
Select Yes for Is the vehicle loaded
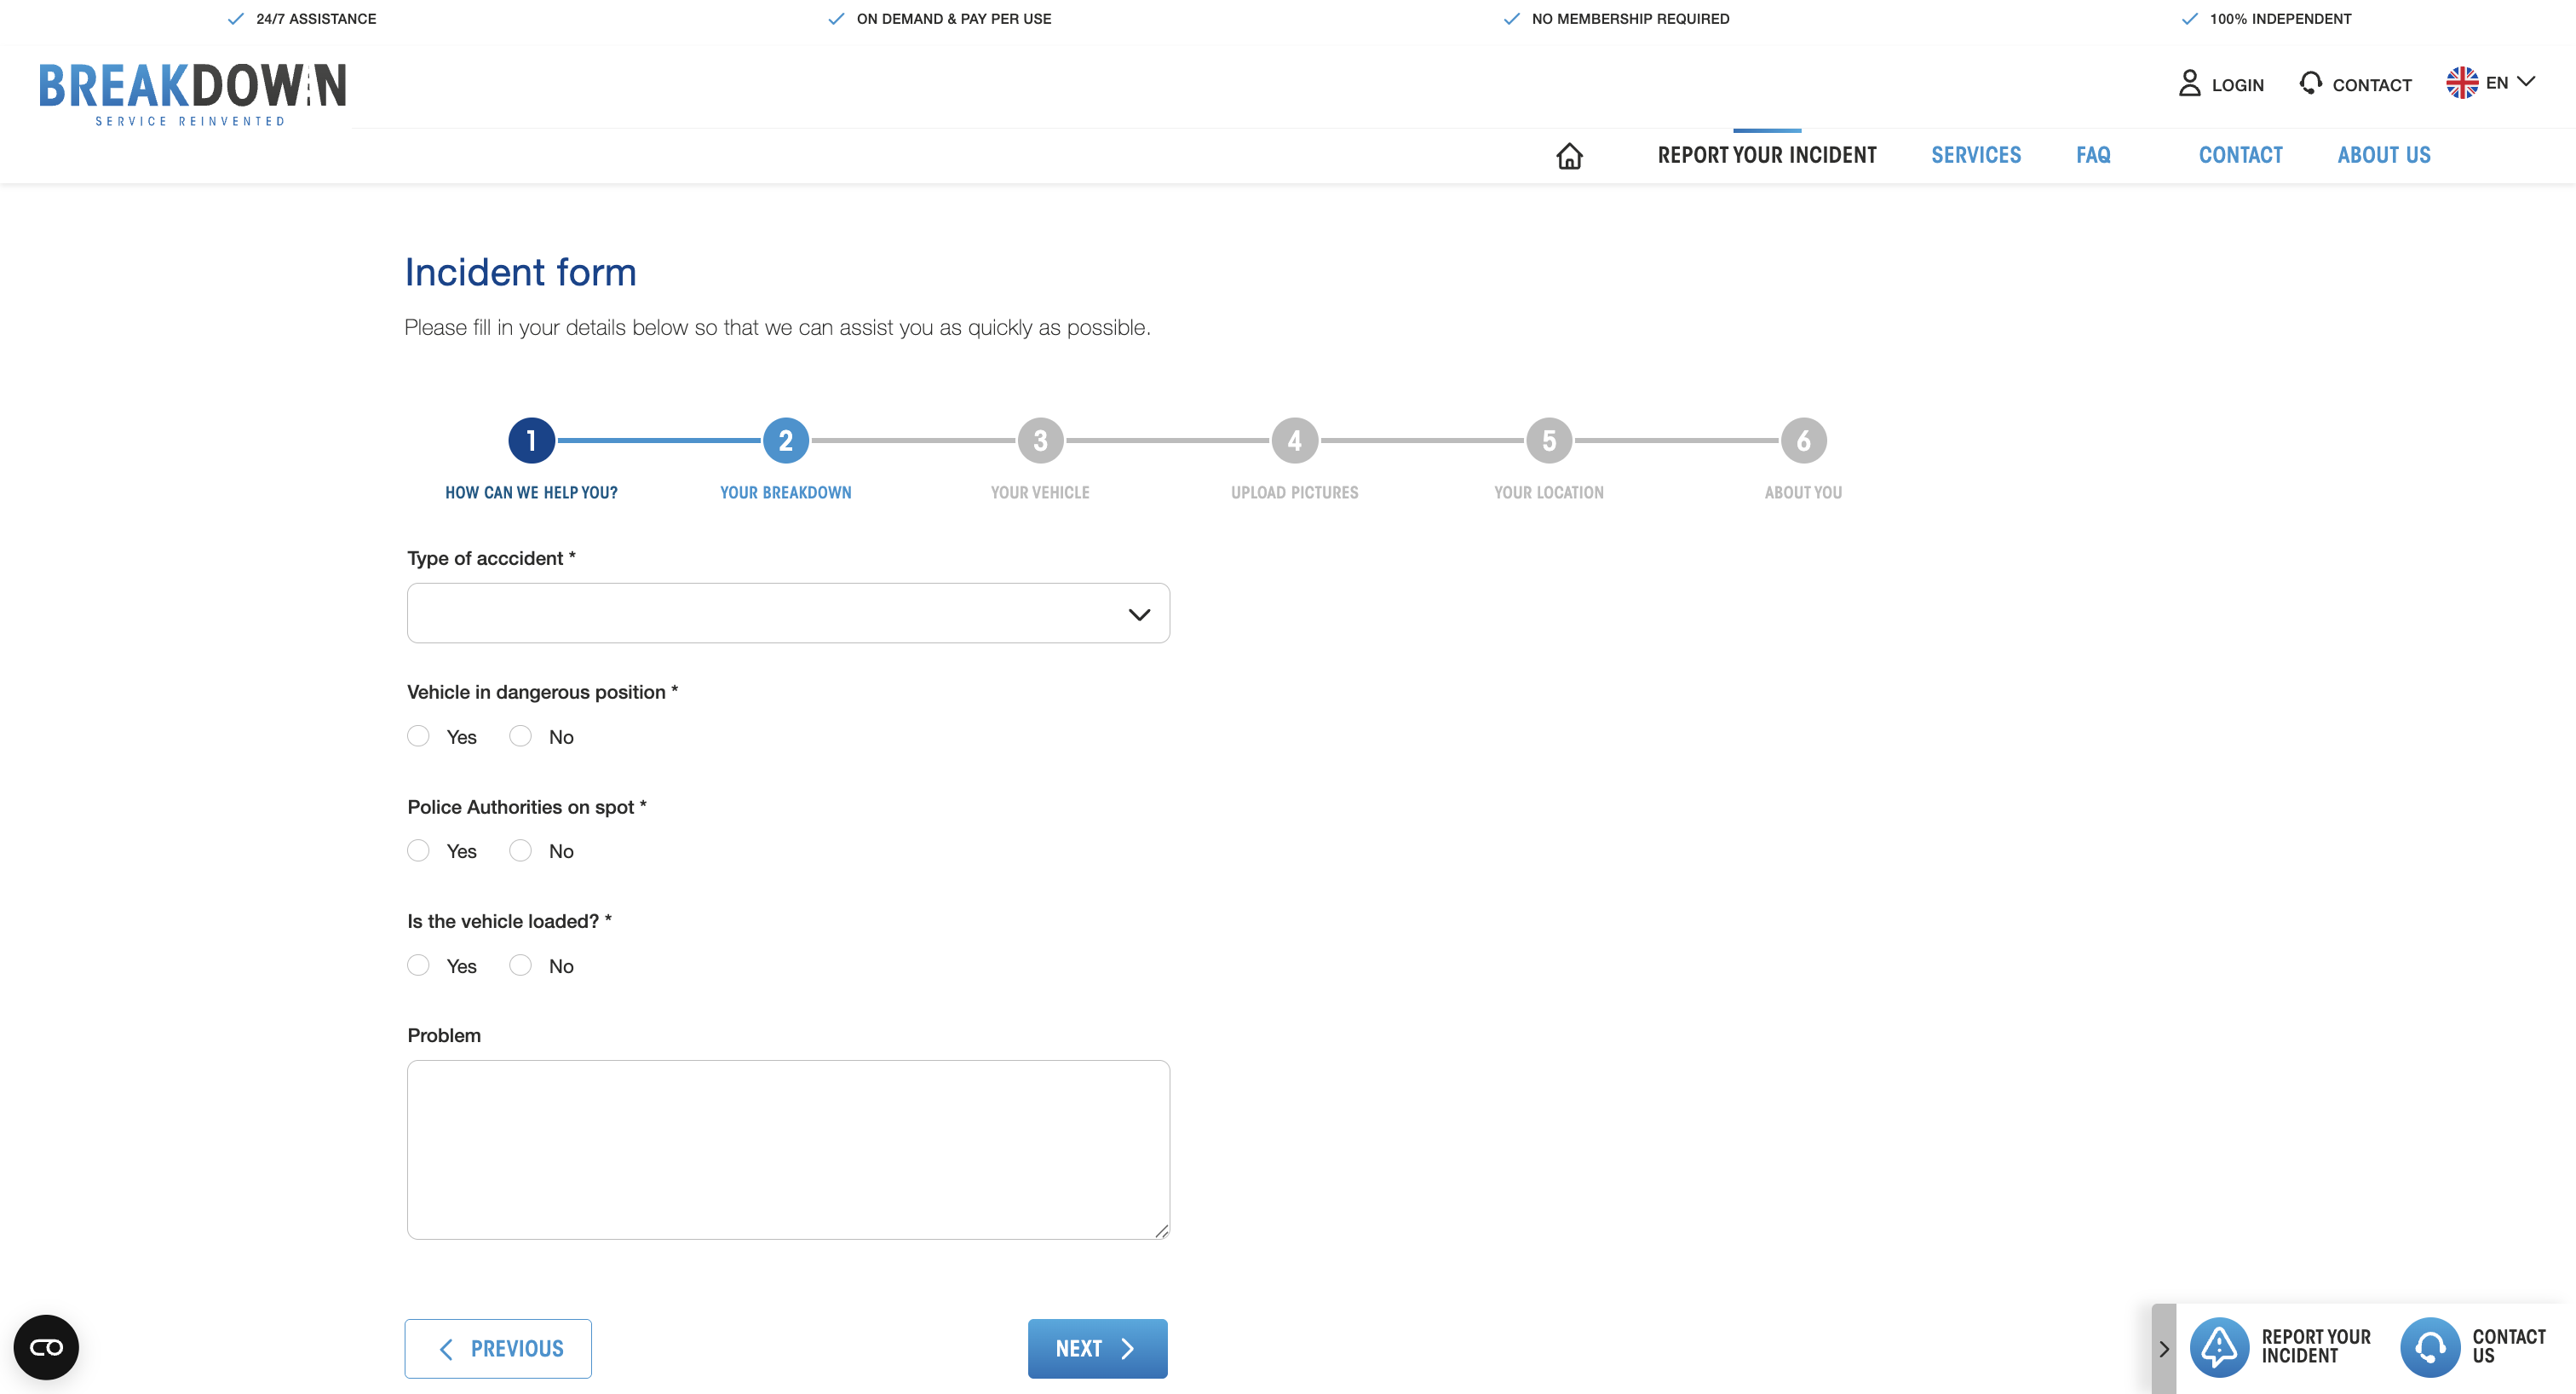point(418,965)
